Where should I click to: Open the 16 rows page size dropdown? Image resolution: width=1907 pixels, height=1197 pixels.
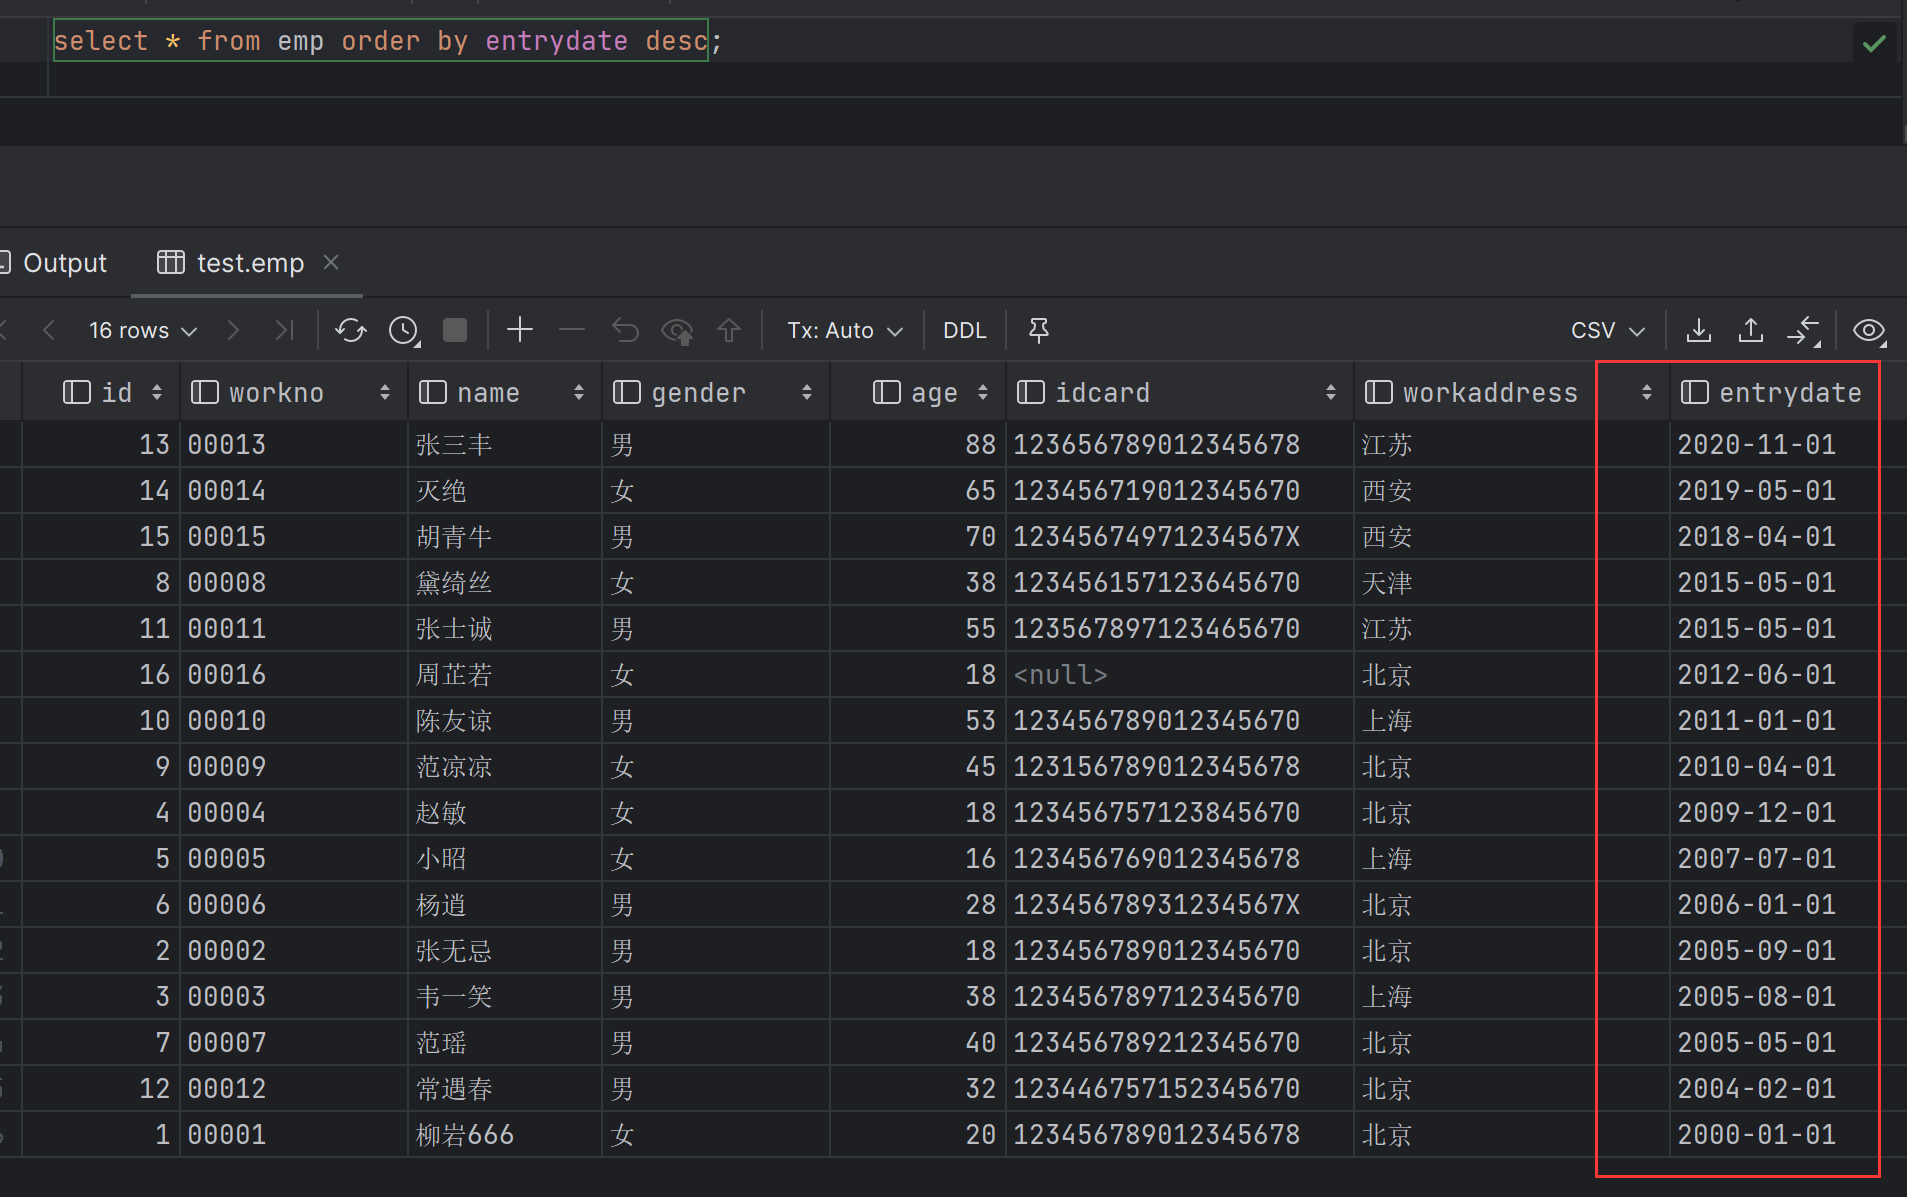[x=143, y=330]
